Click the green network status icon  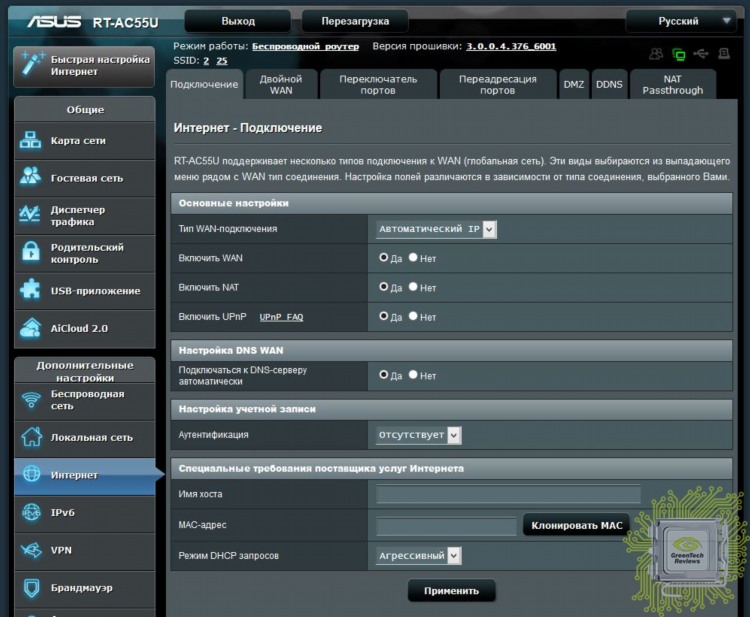[x=679, y=55]
